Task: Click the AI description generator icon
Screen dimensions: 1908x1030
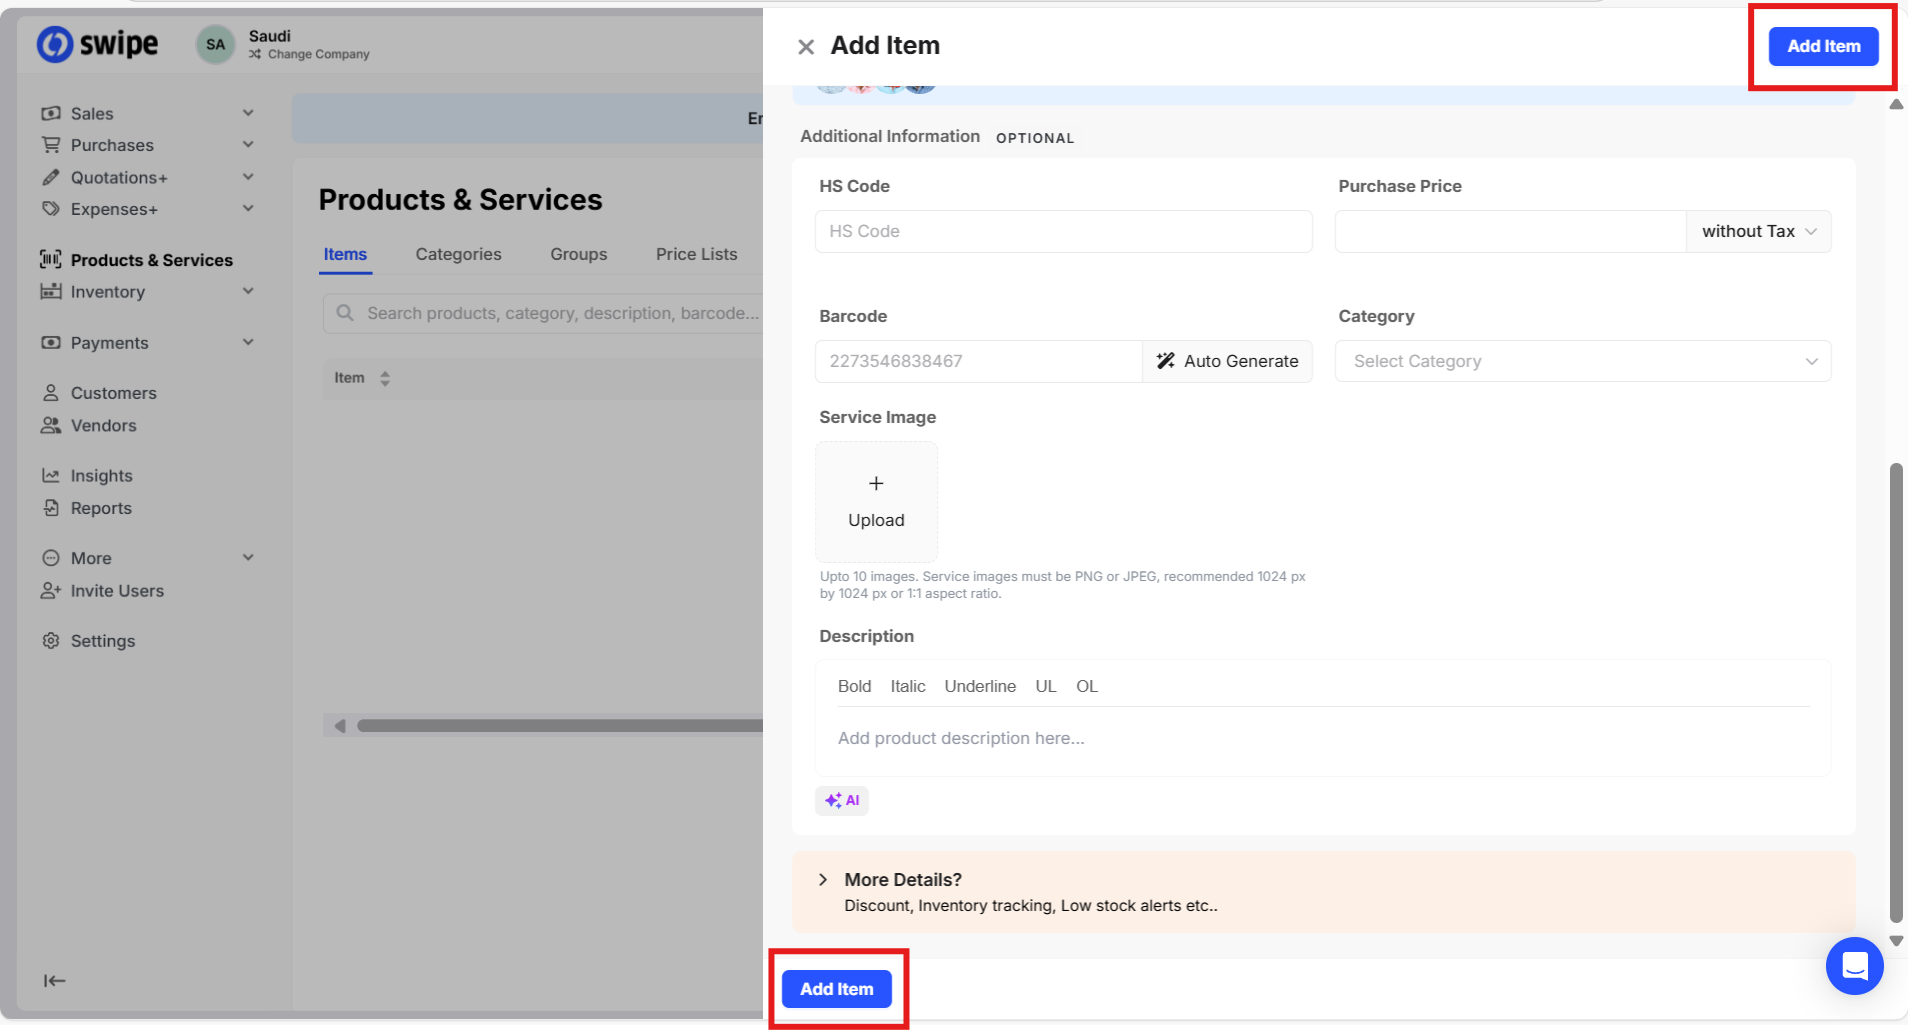Action: (842, 801)
